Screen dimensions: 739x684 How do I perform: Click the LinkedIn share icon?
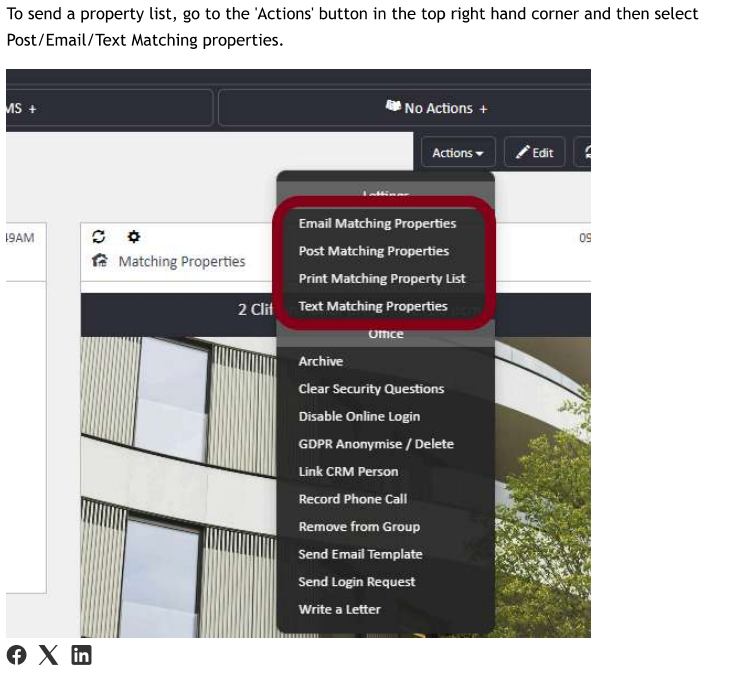(81, 656)
